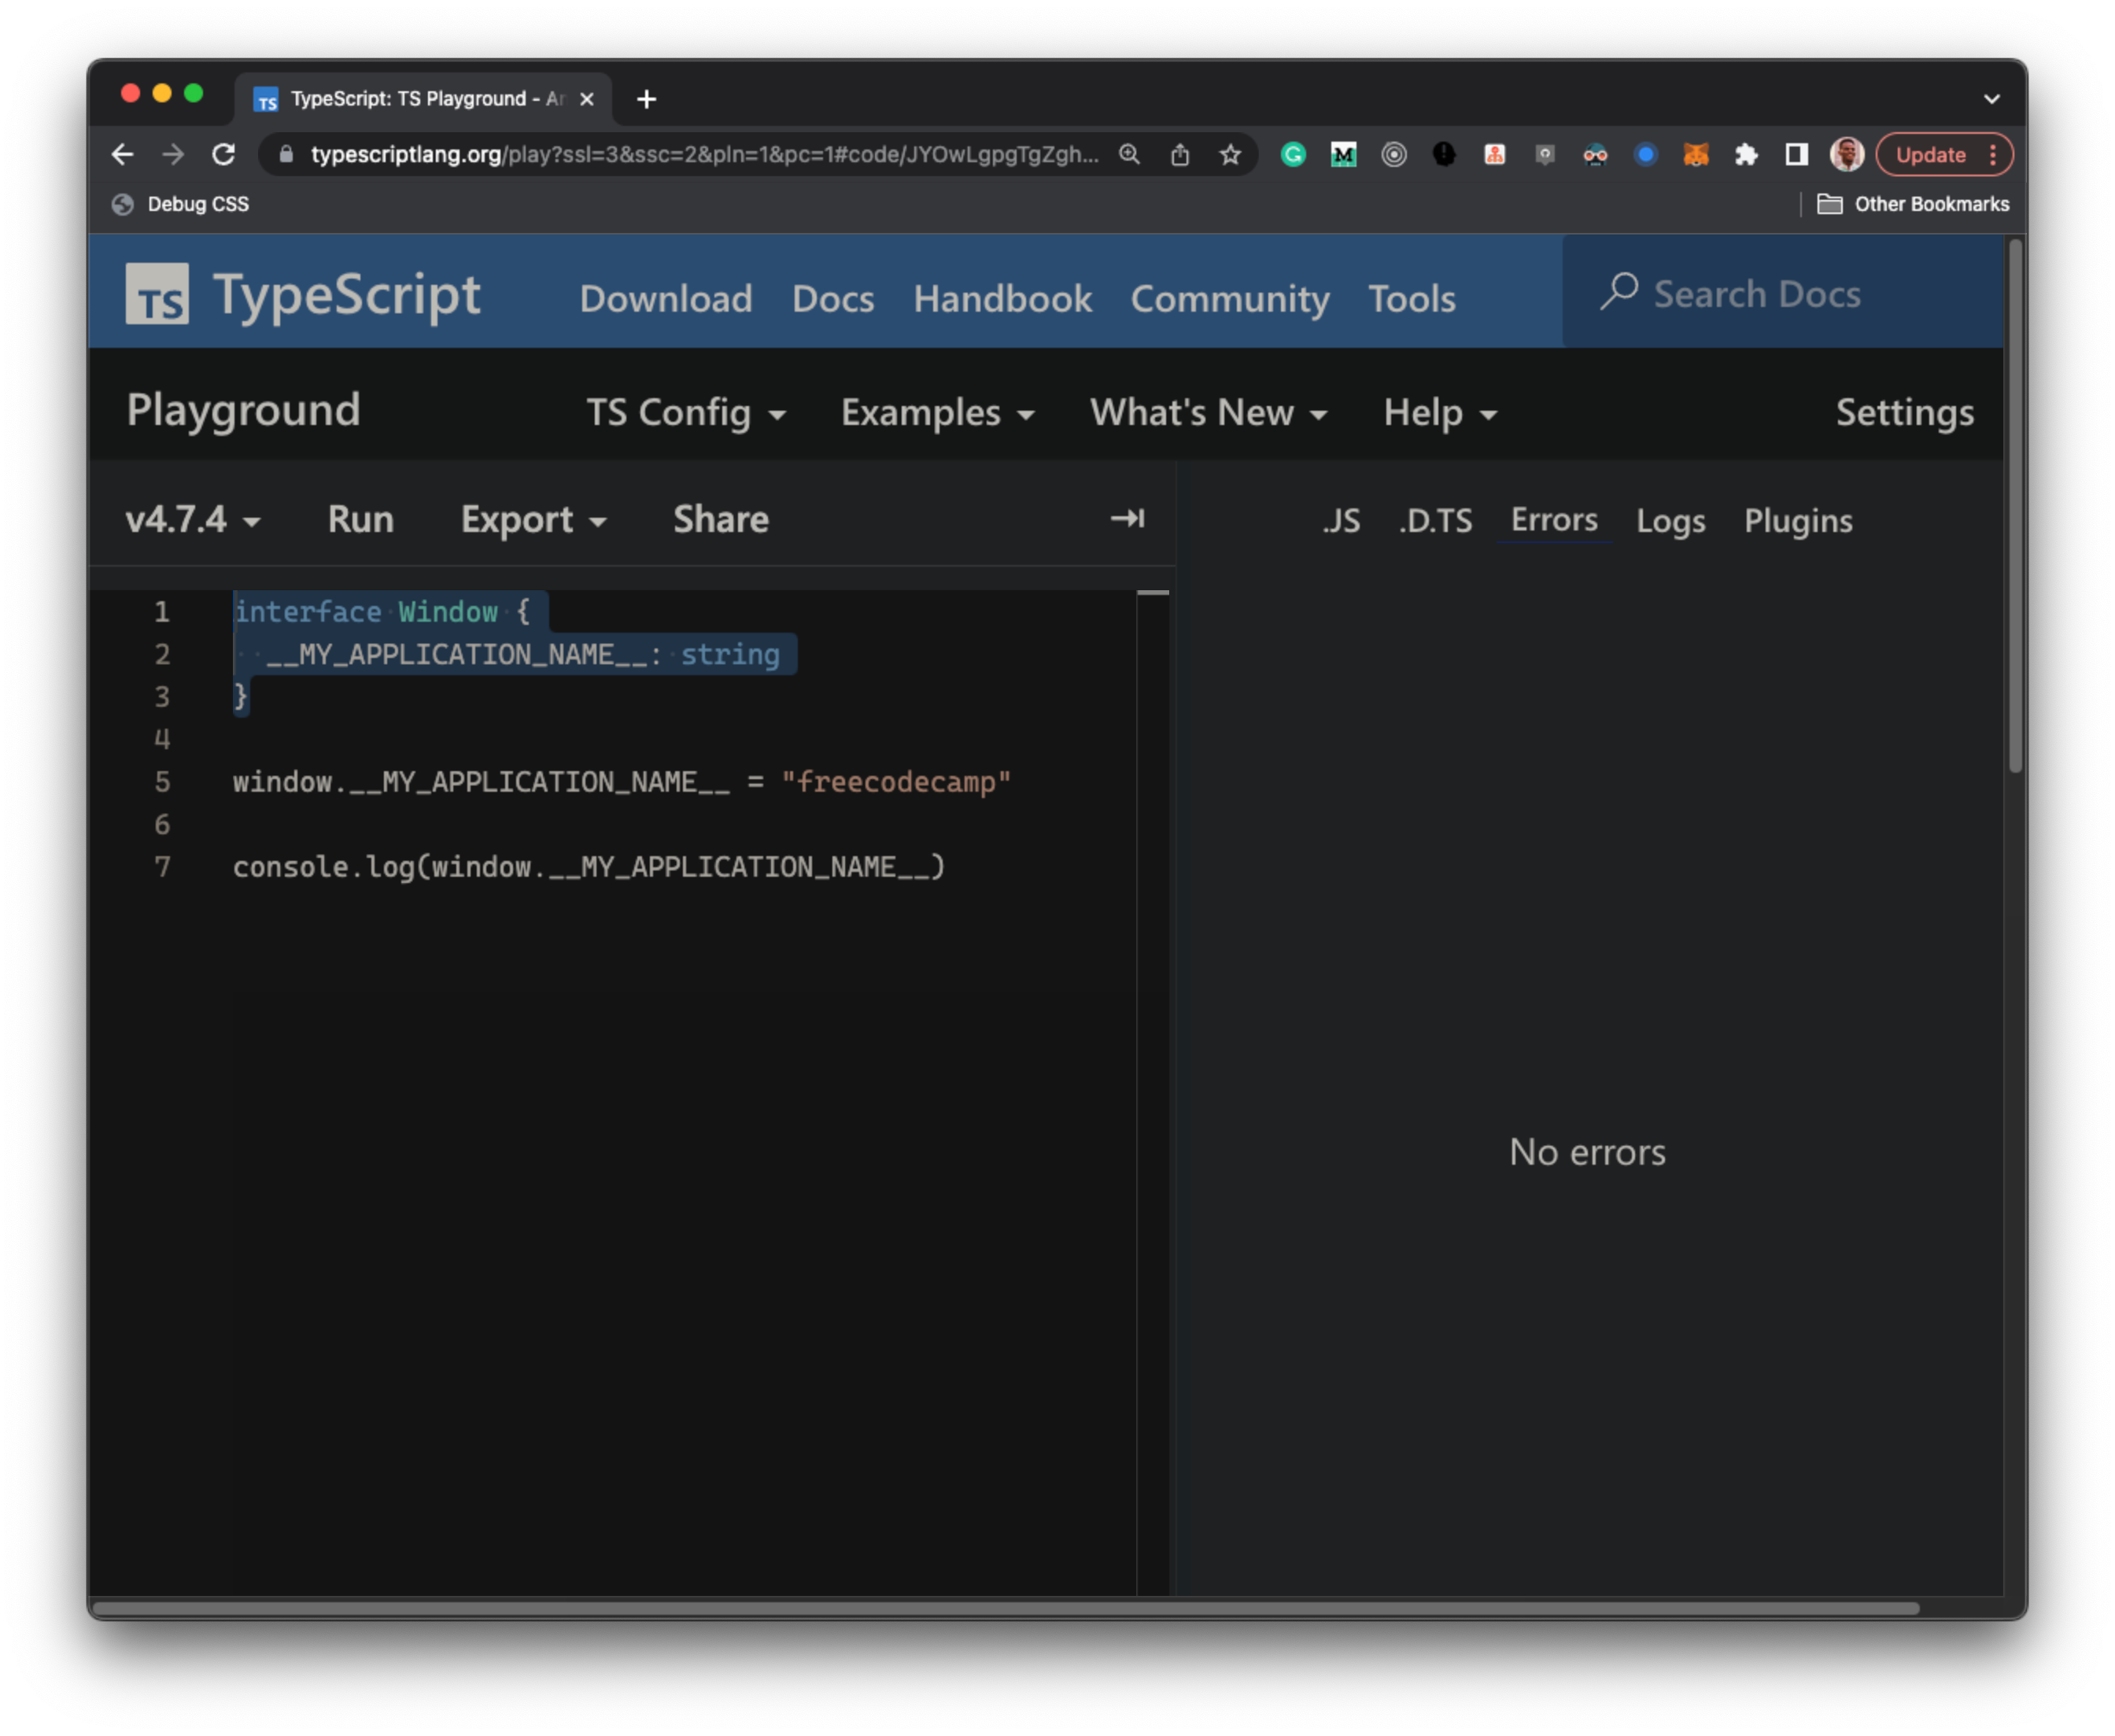The height and width of the screenshot is (1736, 2115).
Task: Open the browser side panel icon
Action: click(1796, 155)
